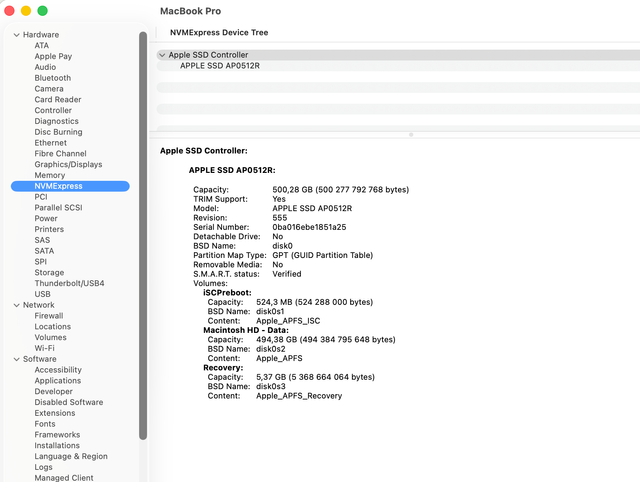Show Memory information

[x=50, y=175]
